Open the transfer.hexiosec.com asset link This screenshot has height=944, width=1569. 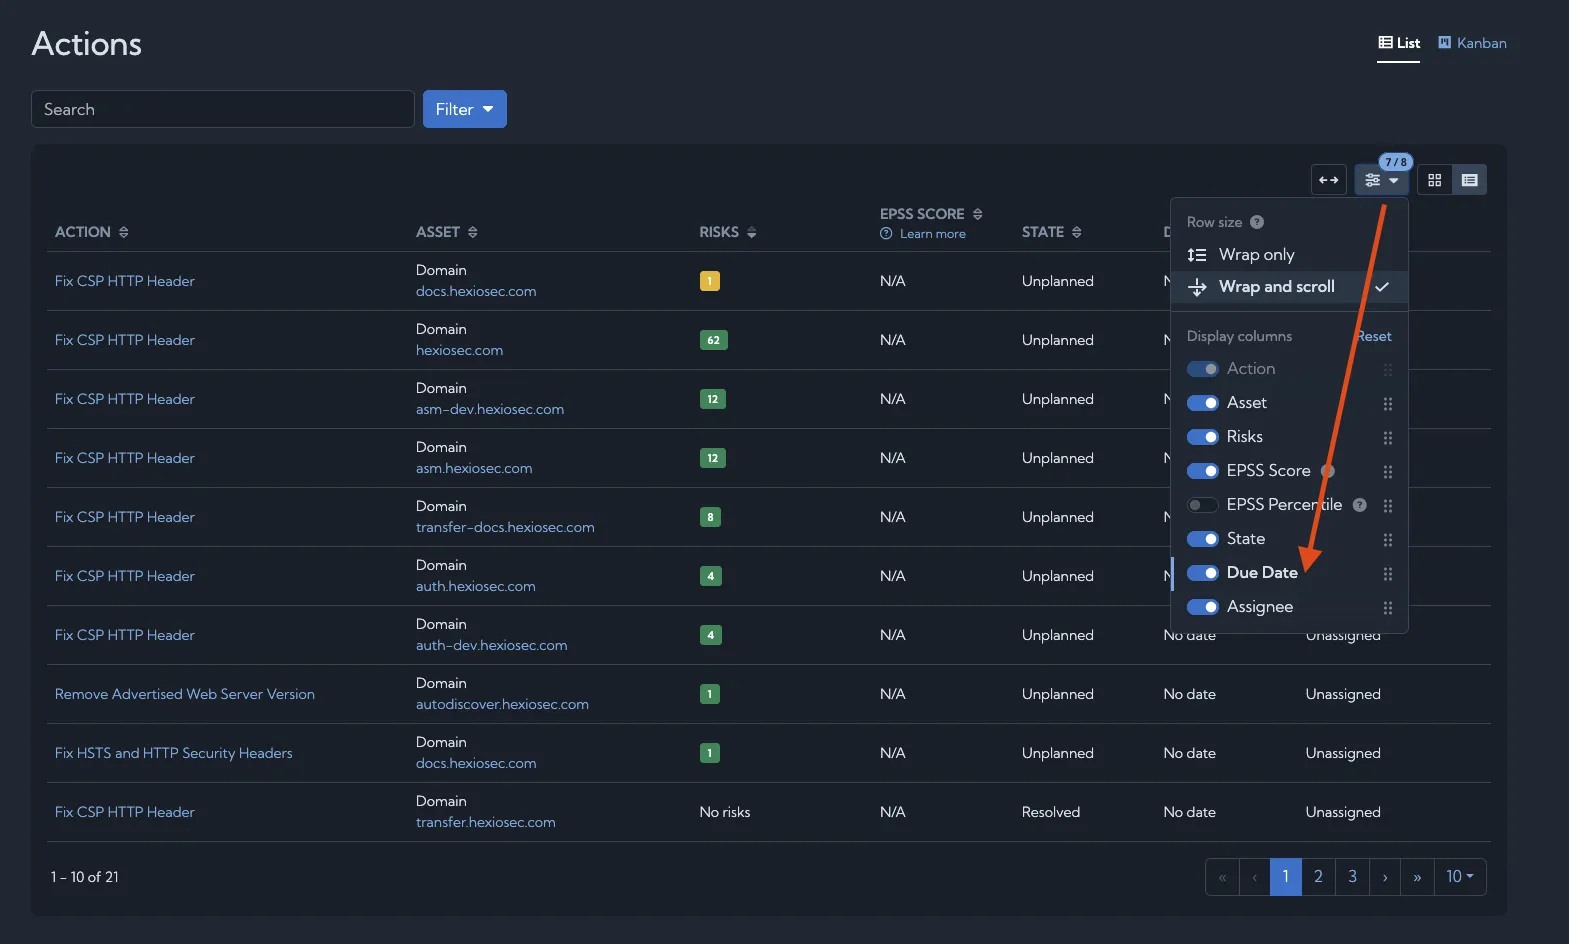(486, 823)
